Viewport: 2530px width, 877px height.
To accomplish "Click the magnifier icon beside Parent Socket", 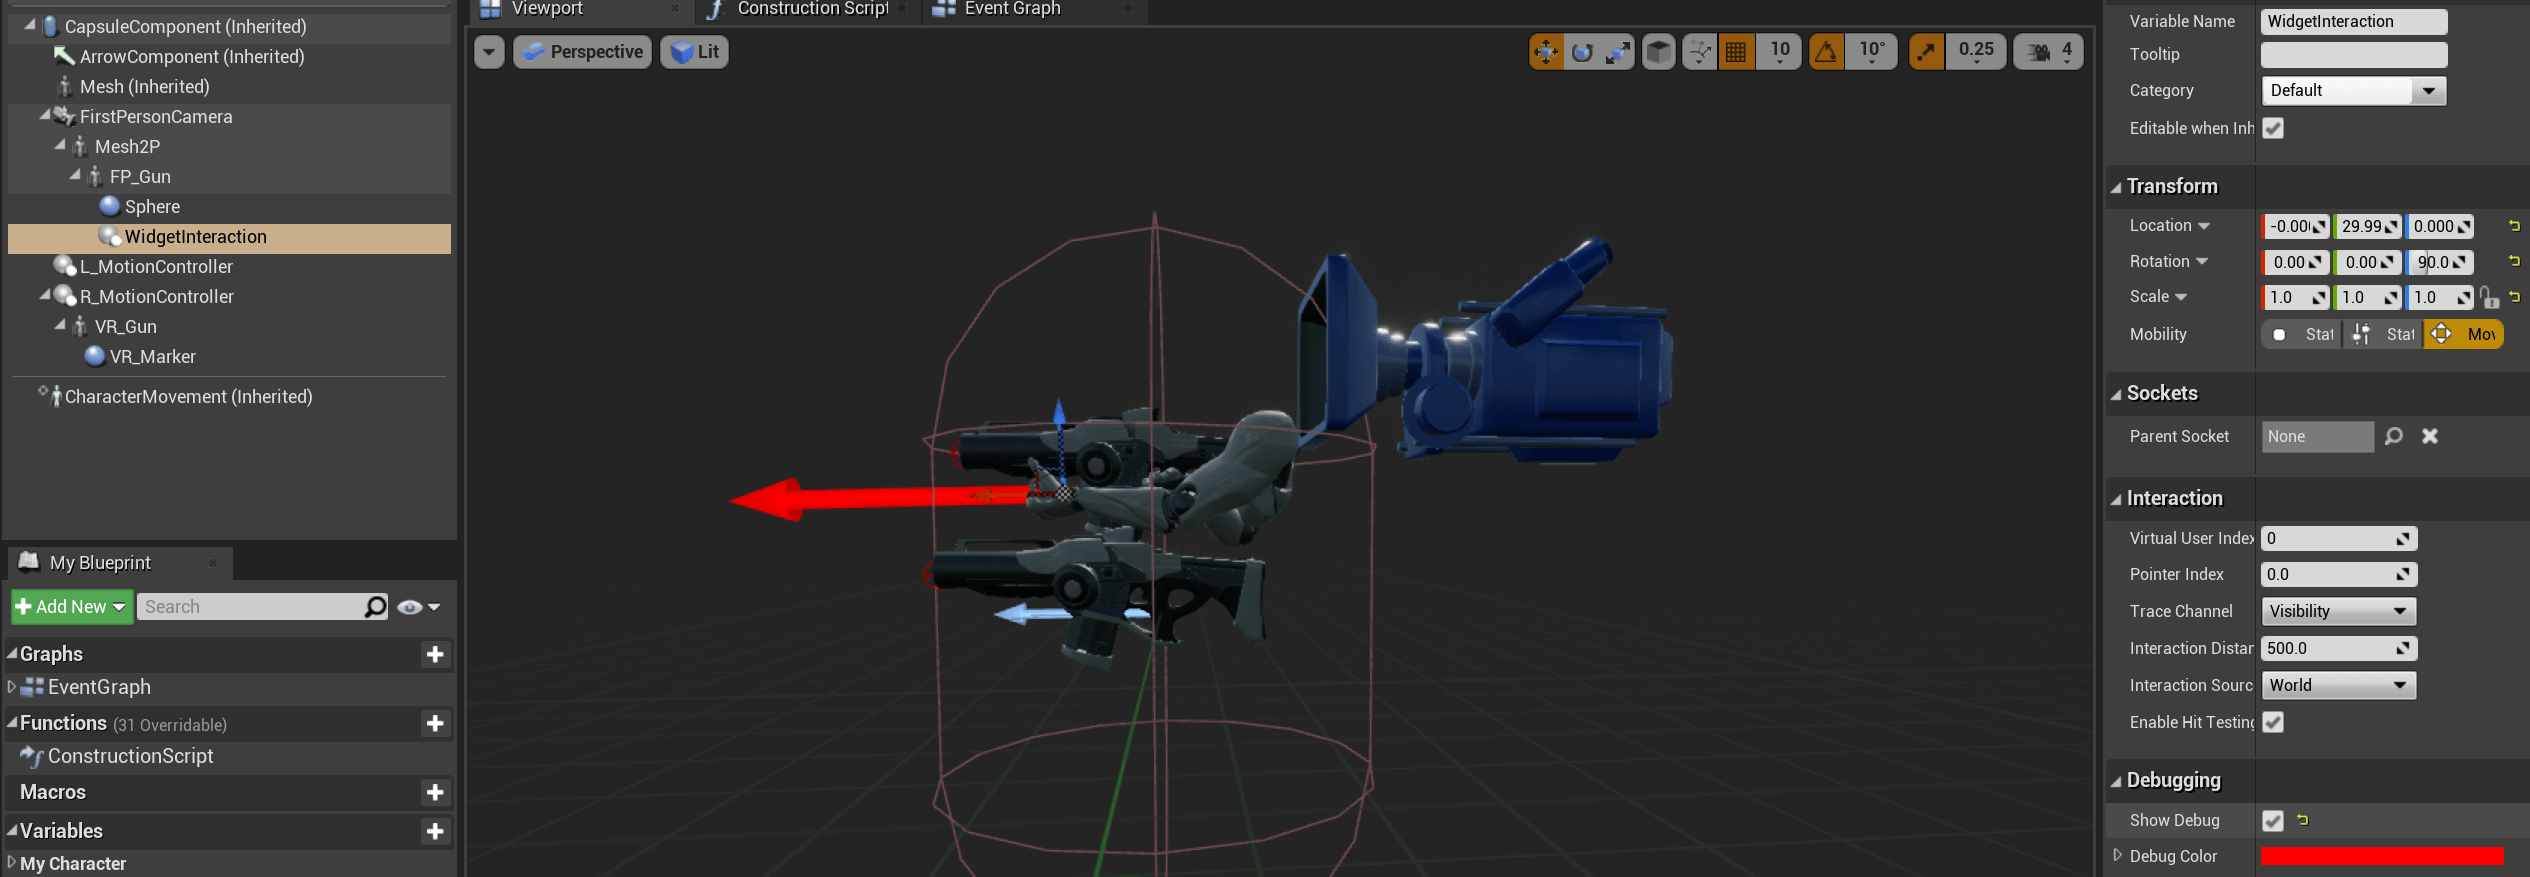I will [2393, 436].
